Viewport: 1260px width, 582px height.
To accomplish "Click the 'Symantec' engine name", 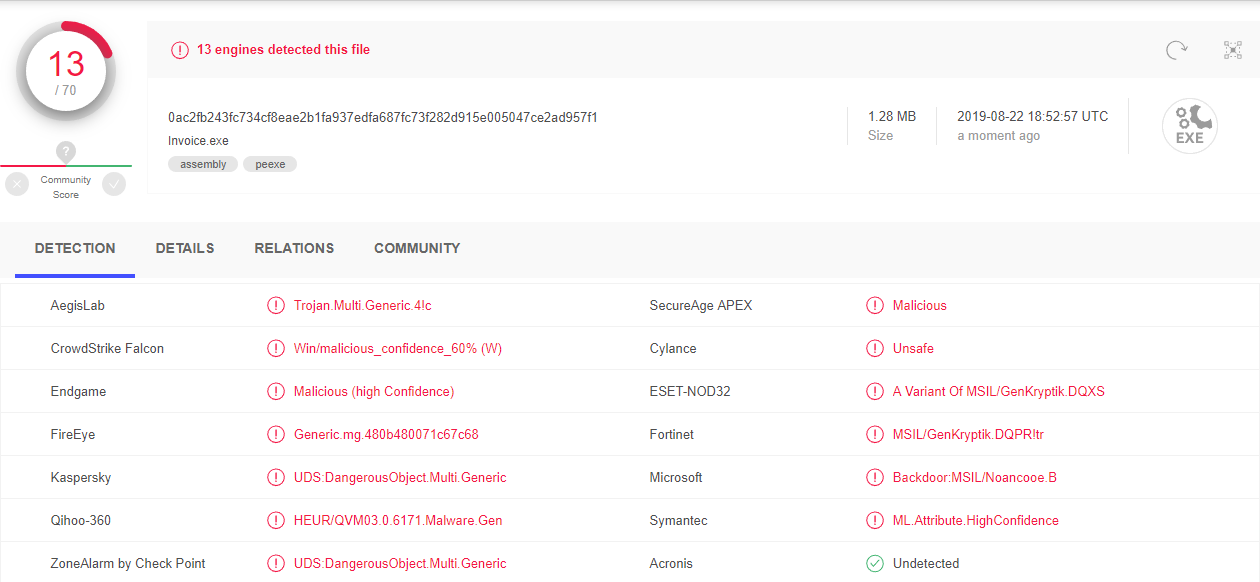I will (678, 521).
